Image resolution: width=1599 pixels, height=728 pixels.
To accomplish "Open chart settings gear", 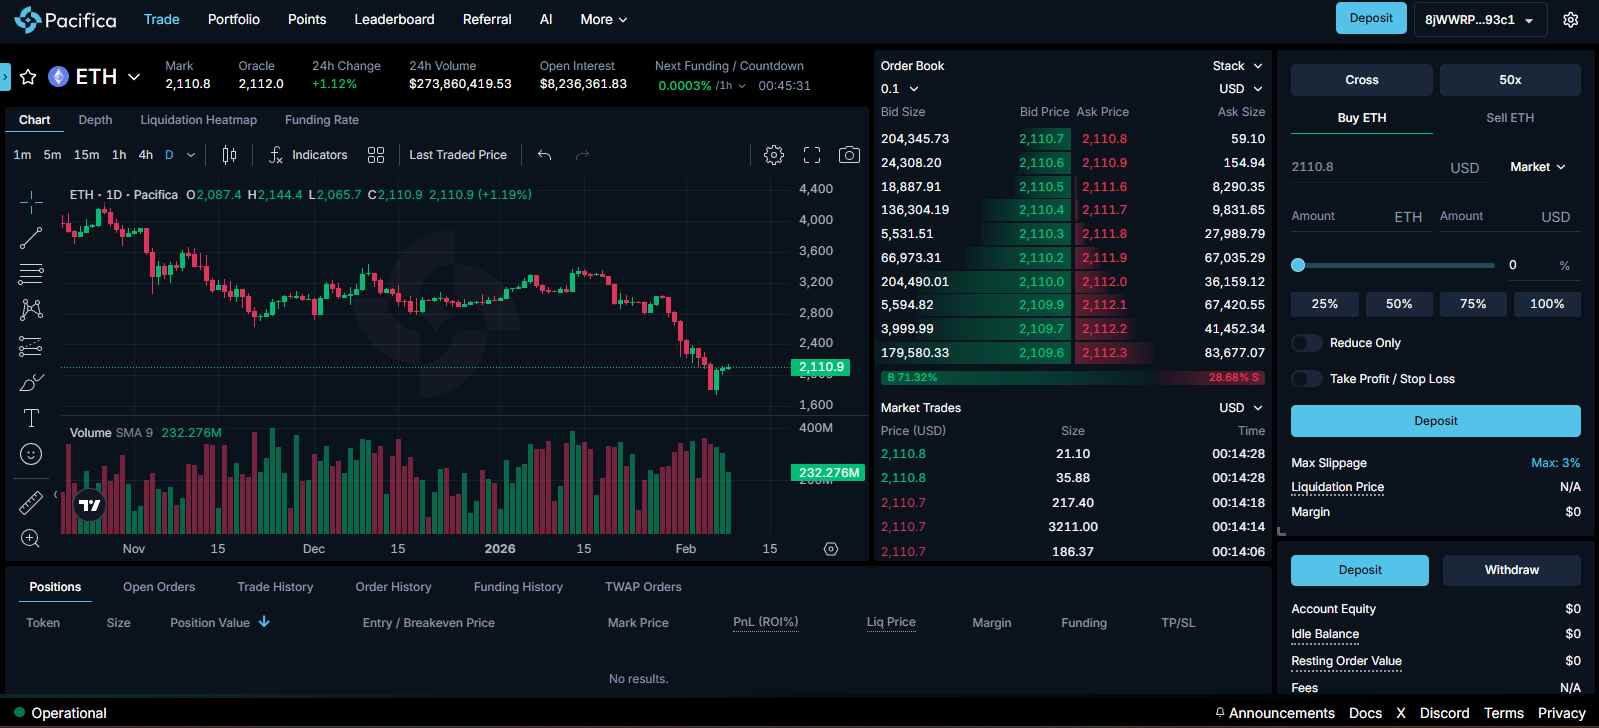I will (x=774, y=155).
